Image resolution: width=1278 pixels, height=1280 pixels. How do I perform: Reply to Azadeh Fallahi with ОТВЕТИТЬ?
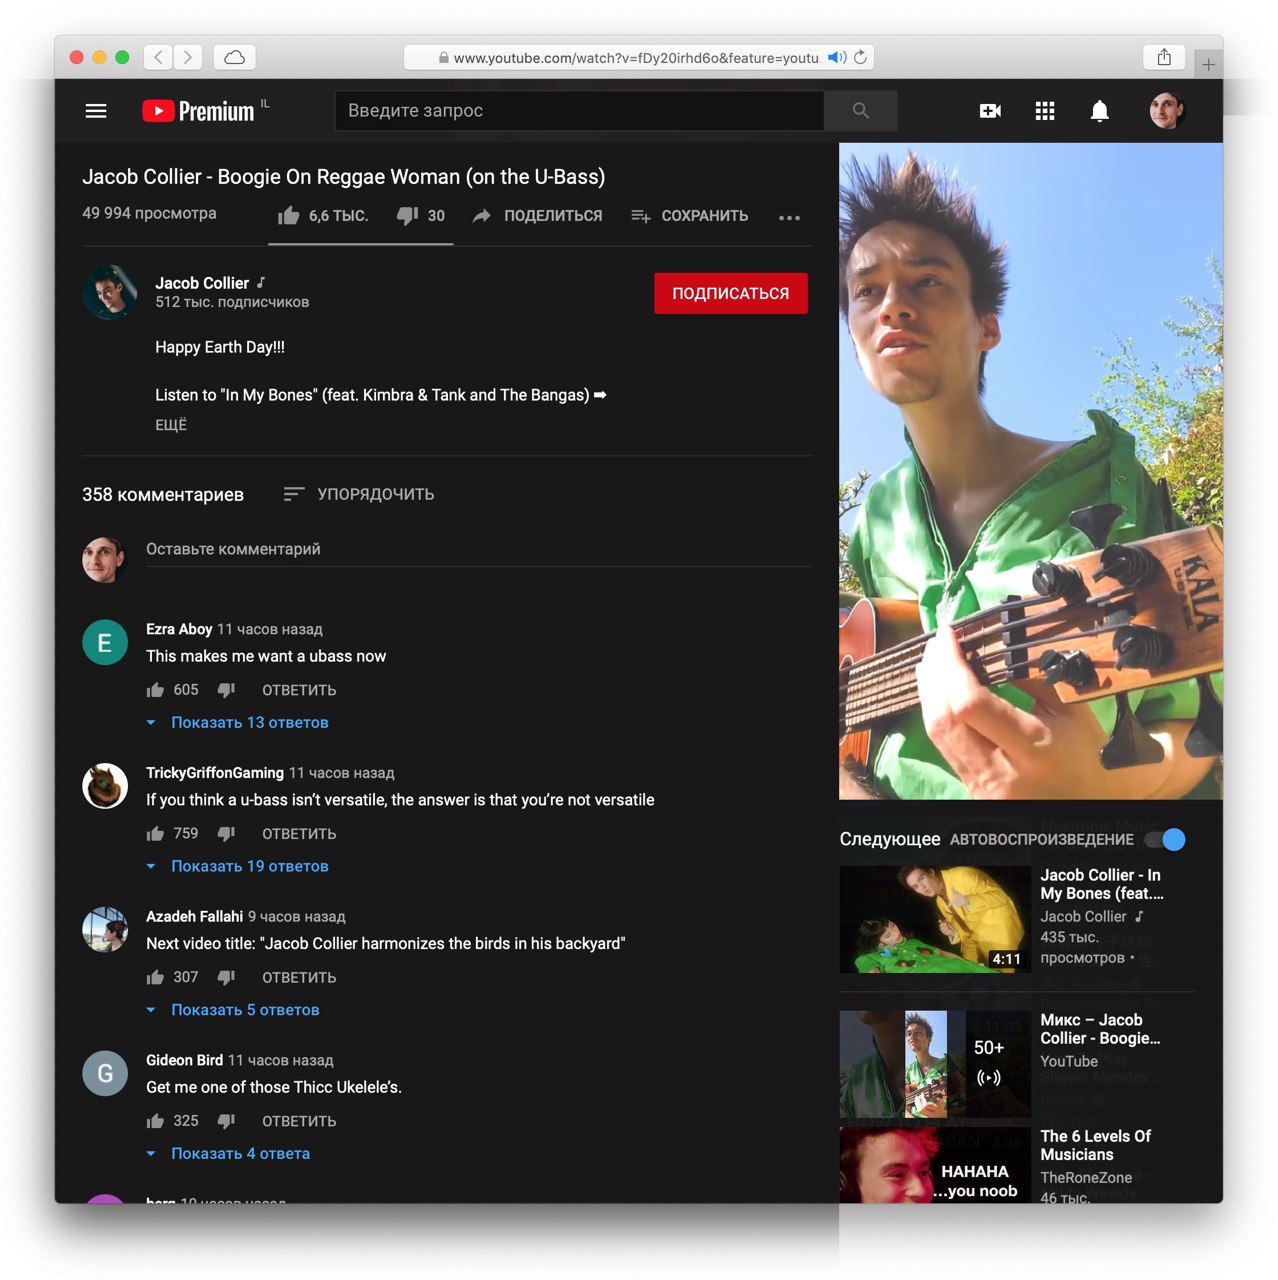click(x=299, y=978)
